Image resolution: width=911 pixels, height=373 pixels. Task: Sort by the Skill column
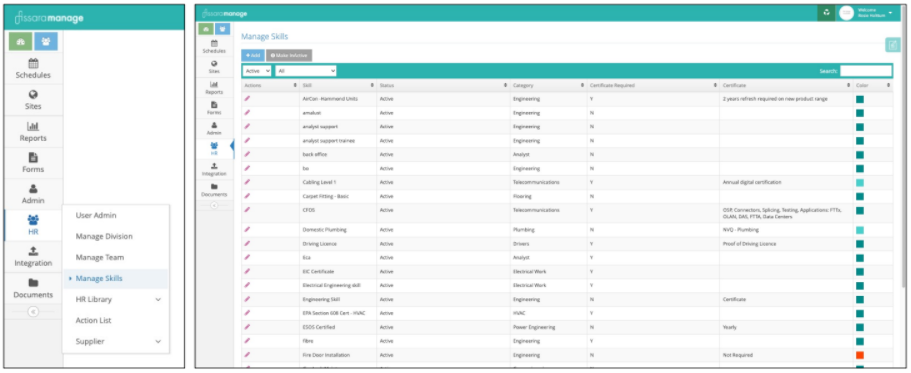[x=337, y=85]
